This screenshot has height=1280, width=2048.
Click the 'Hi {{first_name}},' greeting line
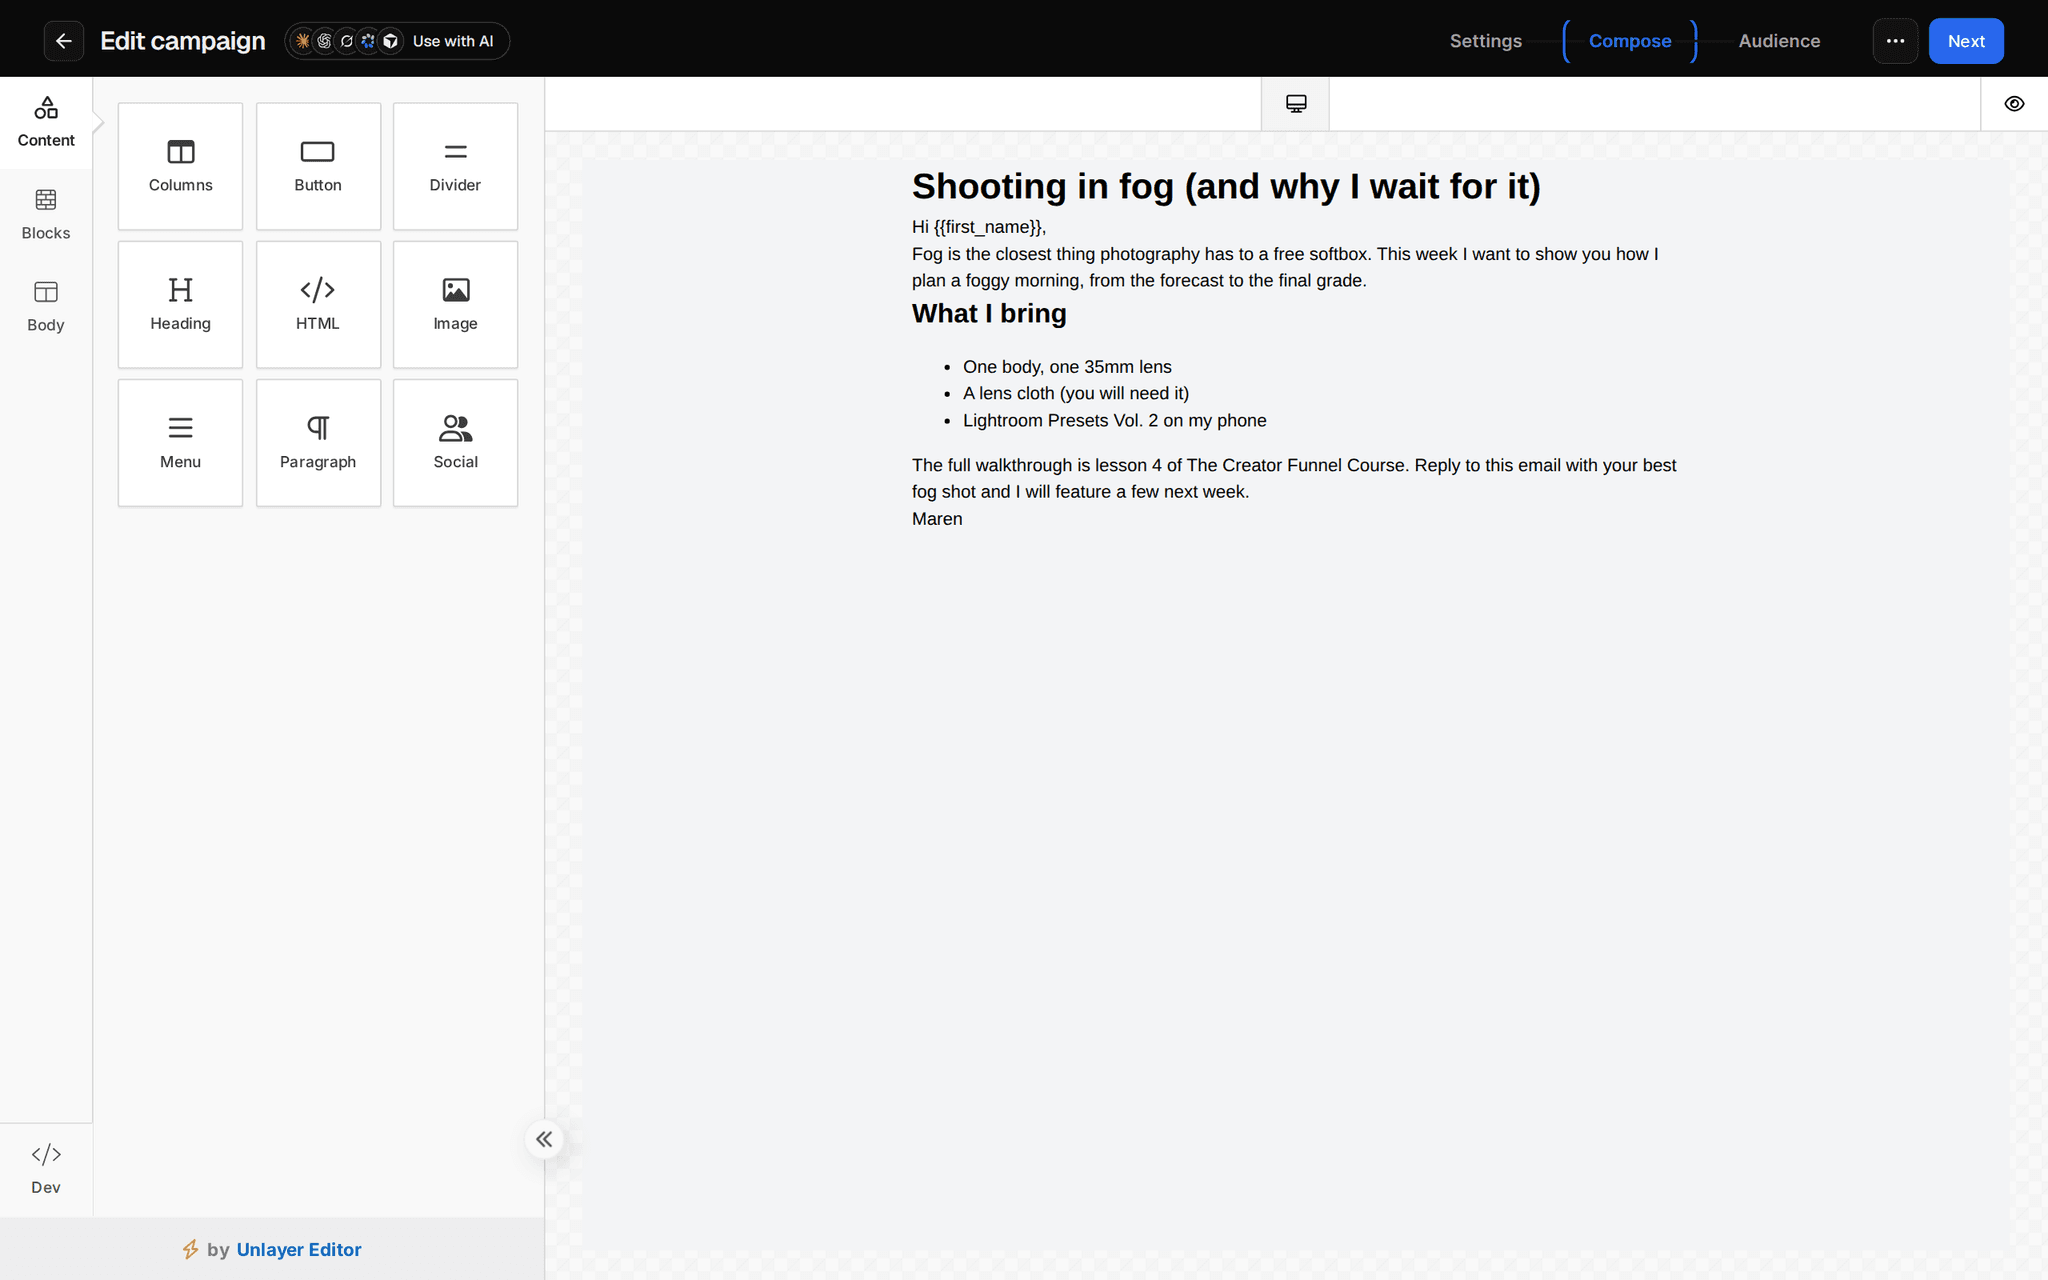pyautogui.click(x=979, y=227)
